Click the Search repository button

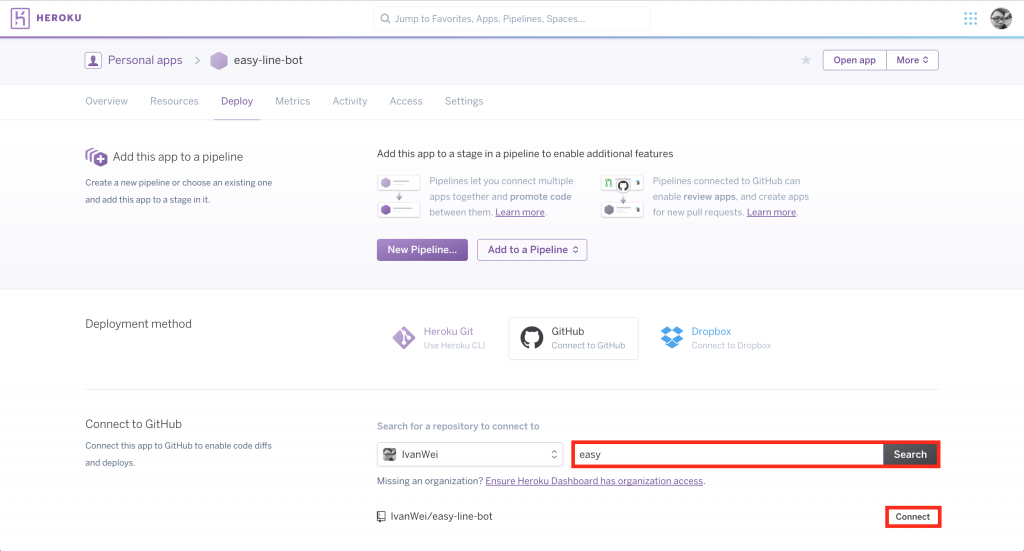coord(910,454)
